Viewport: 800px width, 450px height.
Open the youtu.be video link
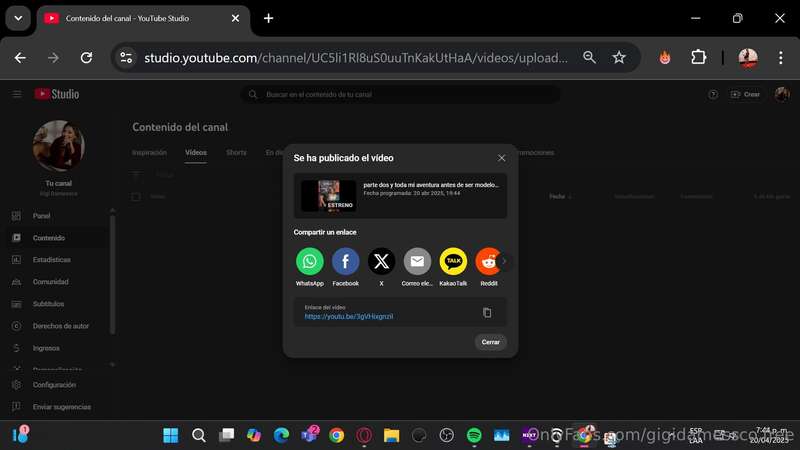tap(349, 316)
